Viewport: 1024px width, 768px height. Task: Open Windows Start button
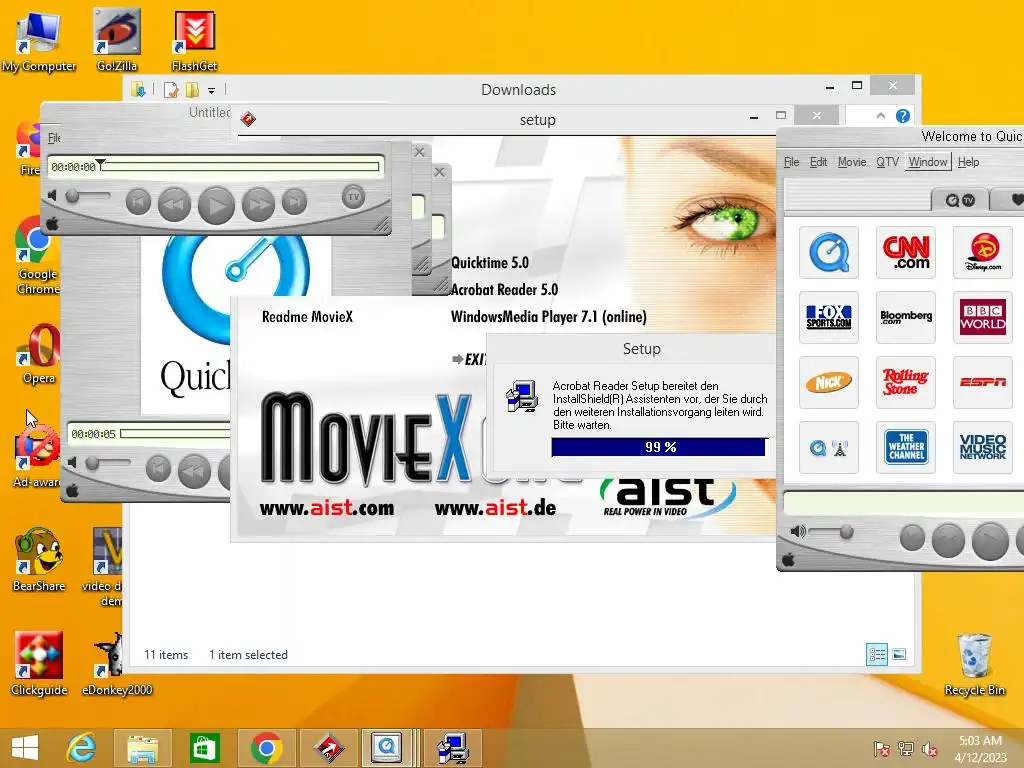pos(25,748)
